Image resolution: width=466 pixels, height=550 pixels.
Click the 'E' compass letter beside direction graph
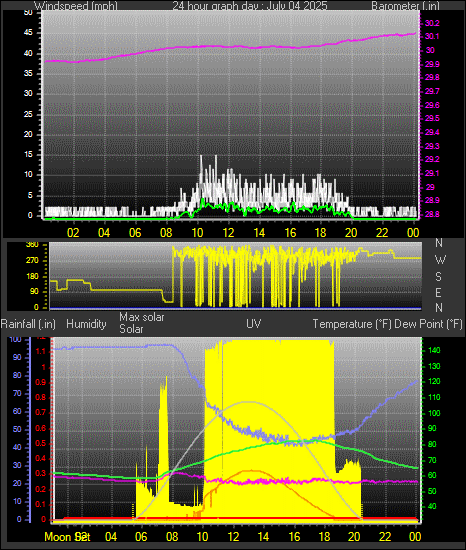click(438, 293)
